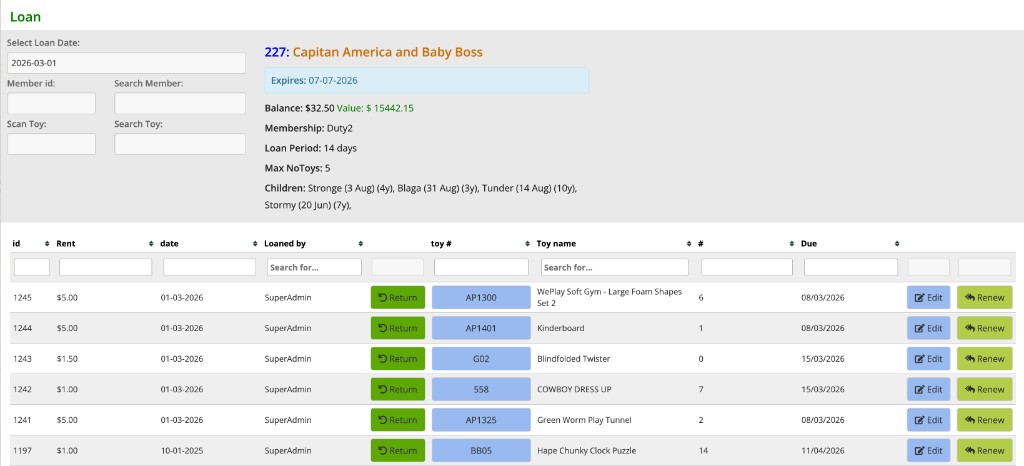
Task: Open toy AP1401 button
Action: pos(481,328)
